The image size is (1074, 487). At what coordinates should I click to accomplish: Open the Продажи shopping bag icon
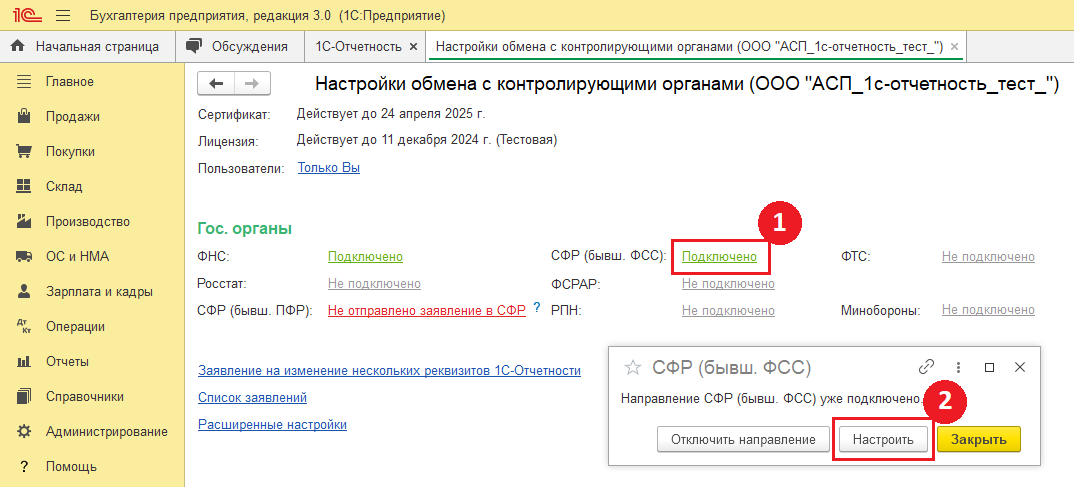[x=24, y=116]
